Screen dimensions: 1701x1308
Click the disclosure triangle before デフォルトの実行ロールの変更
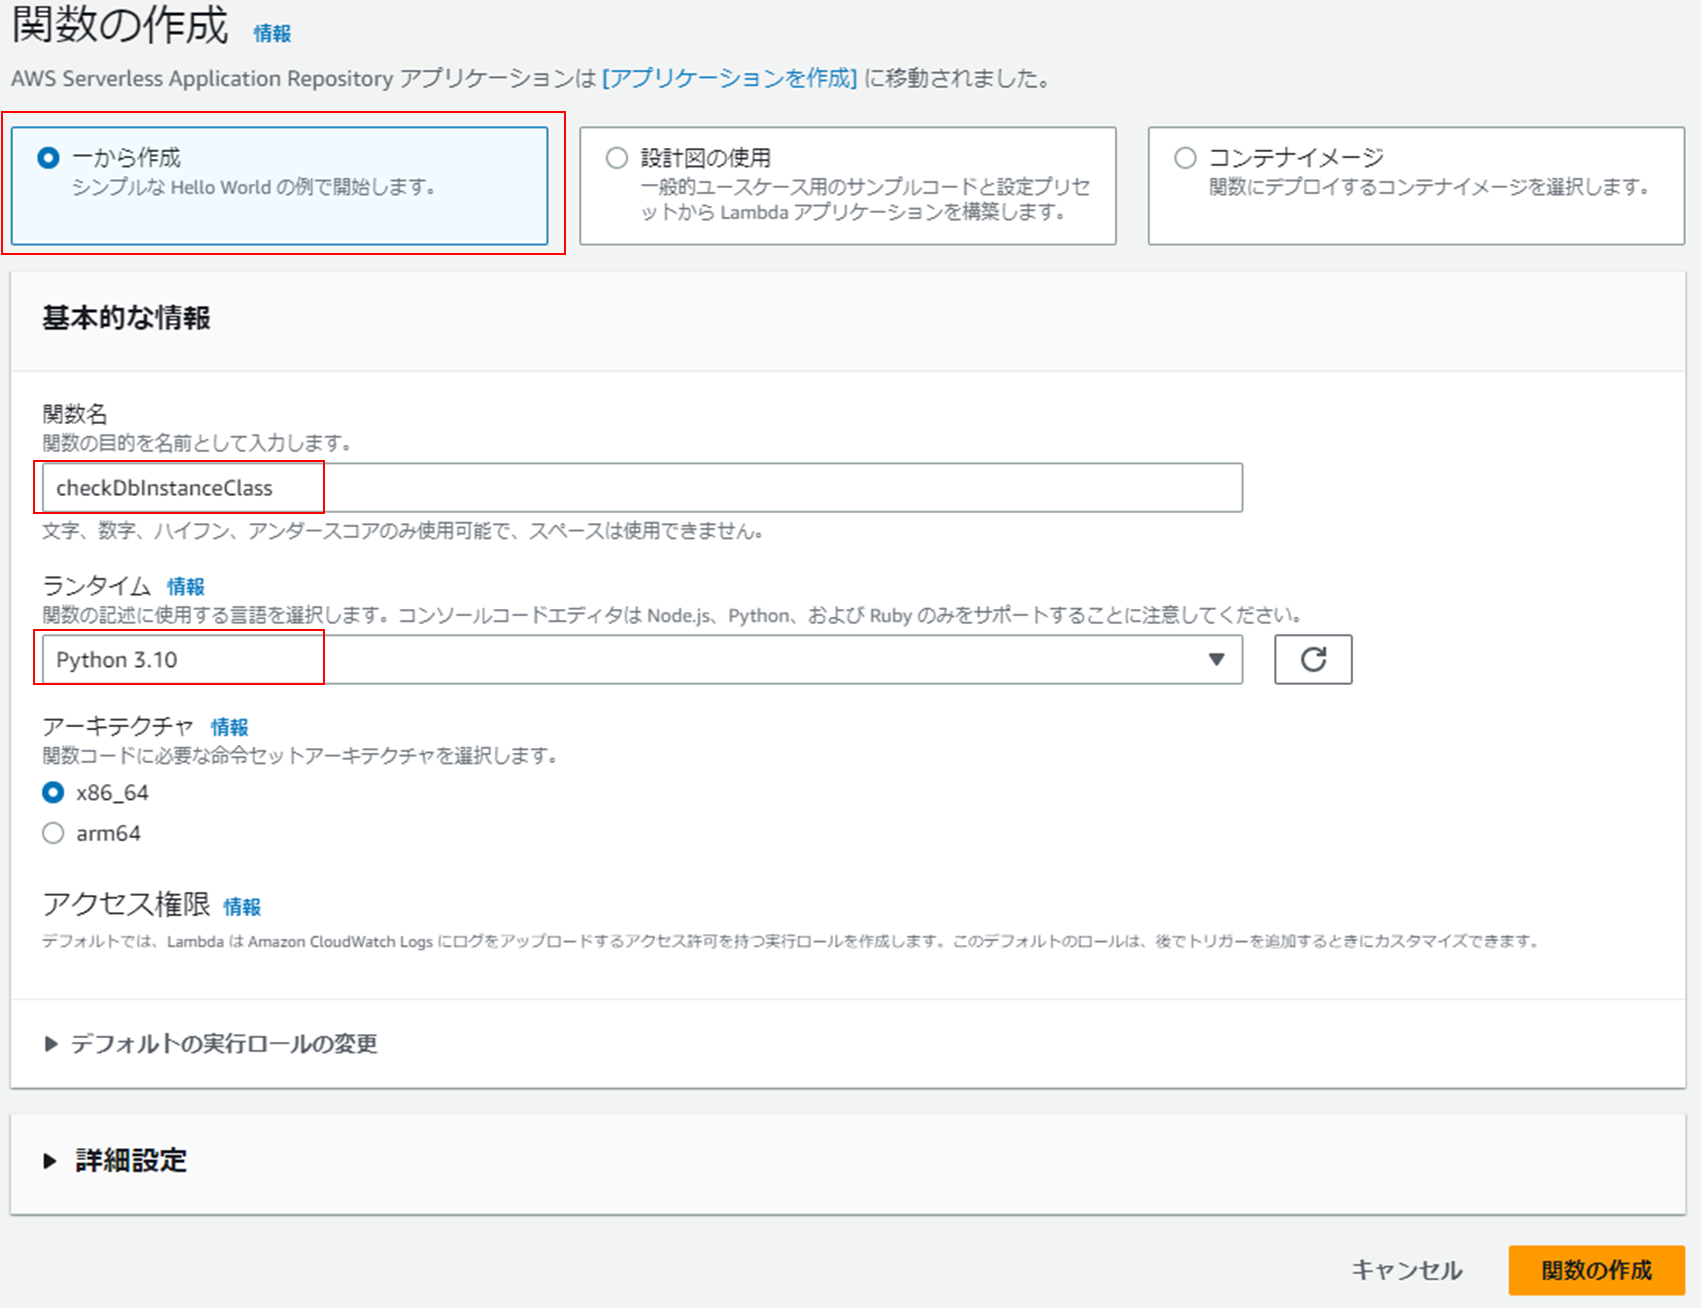point(48,1044)
